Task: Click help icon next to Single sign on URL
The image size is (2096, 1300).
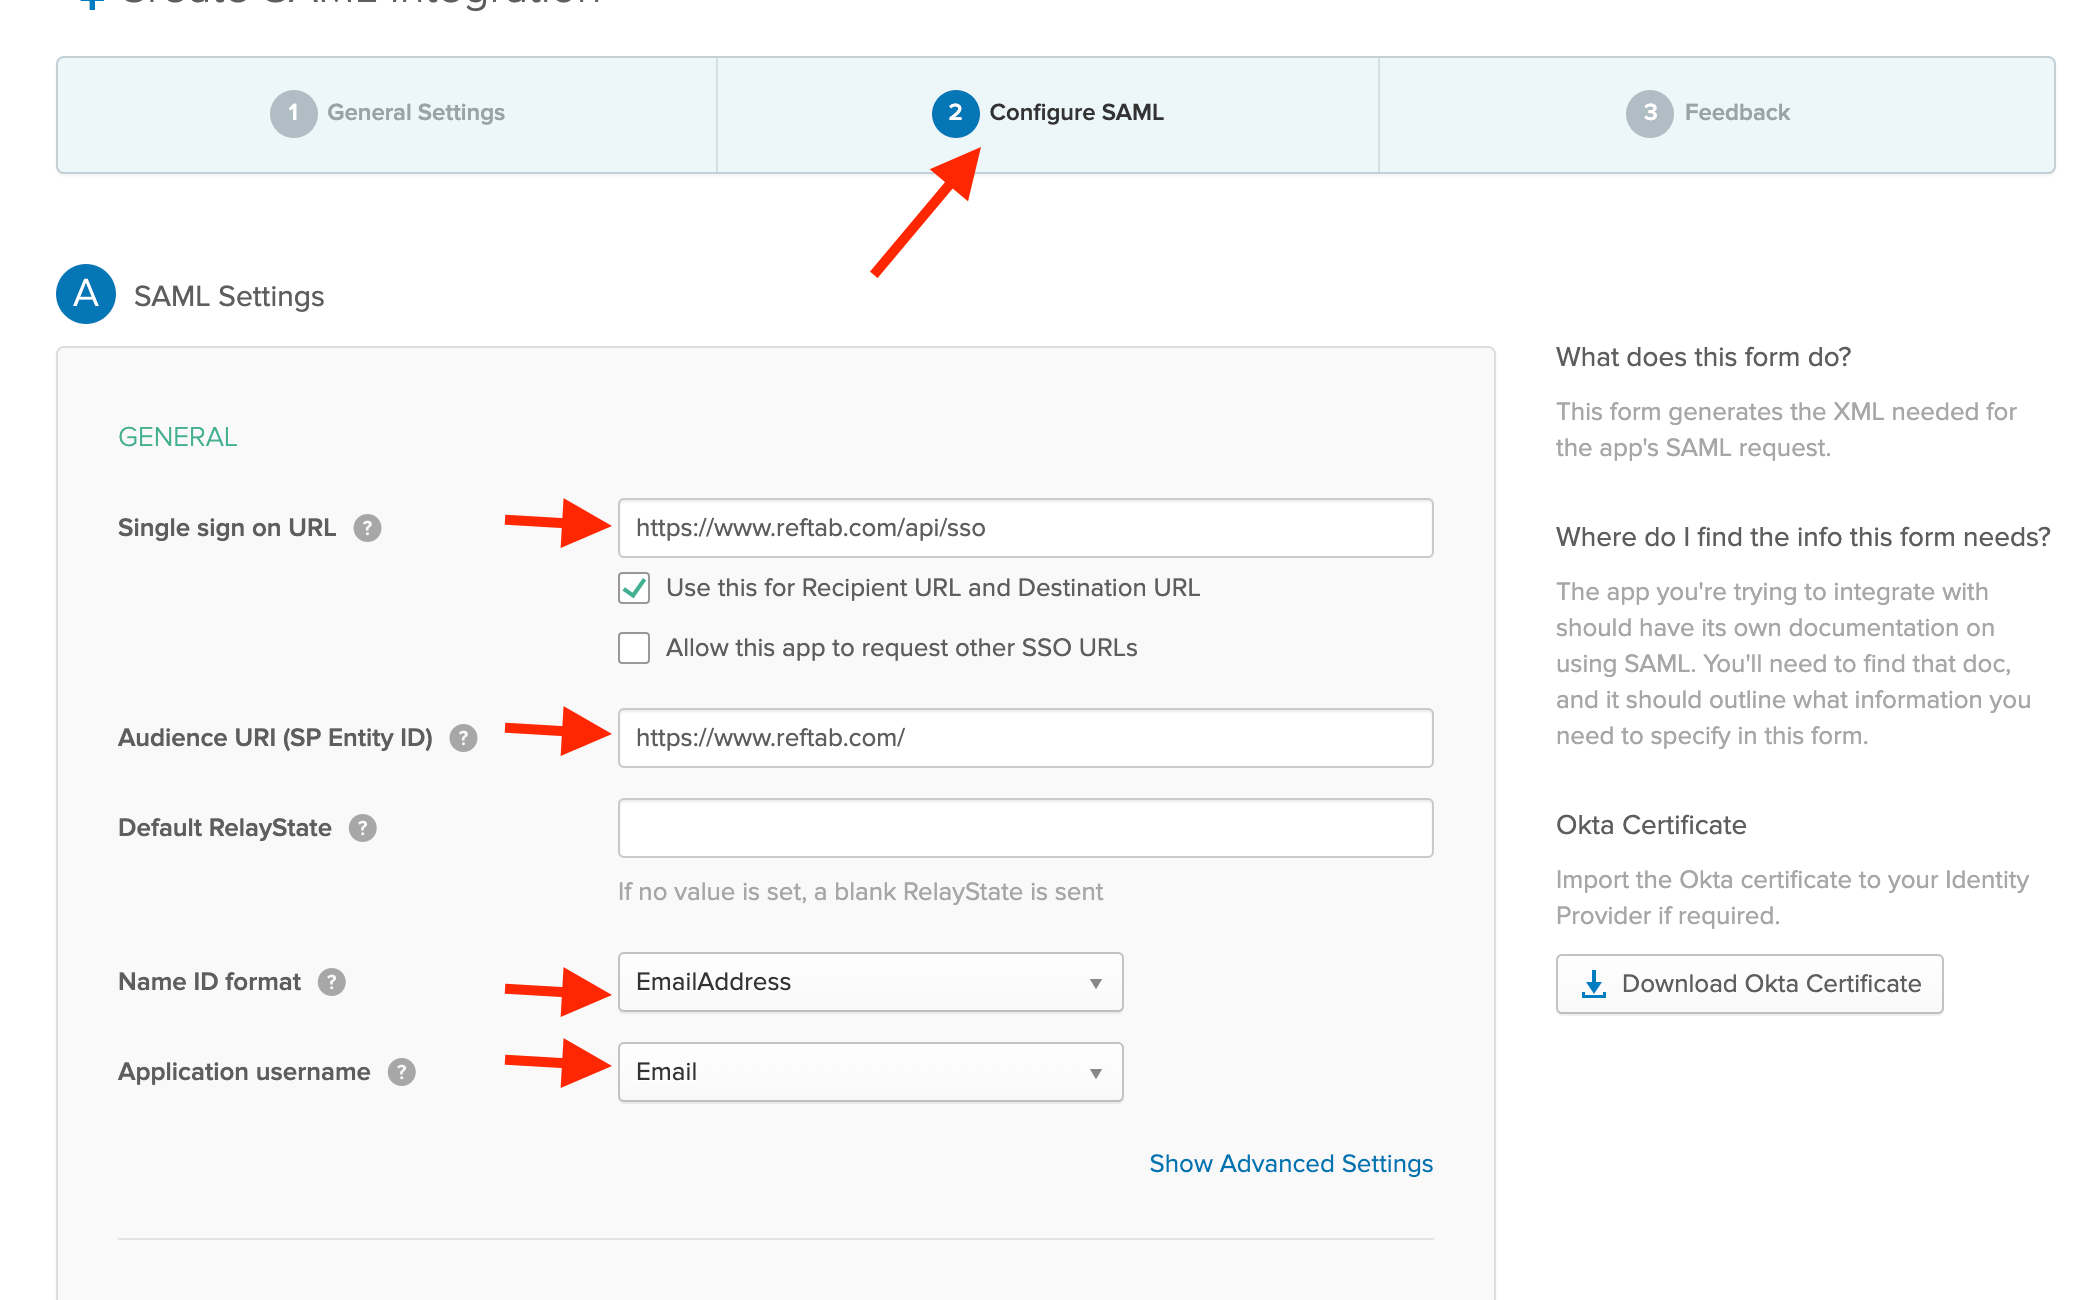Action: click(x=367, y=528)
